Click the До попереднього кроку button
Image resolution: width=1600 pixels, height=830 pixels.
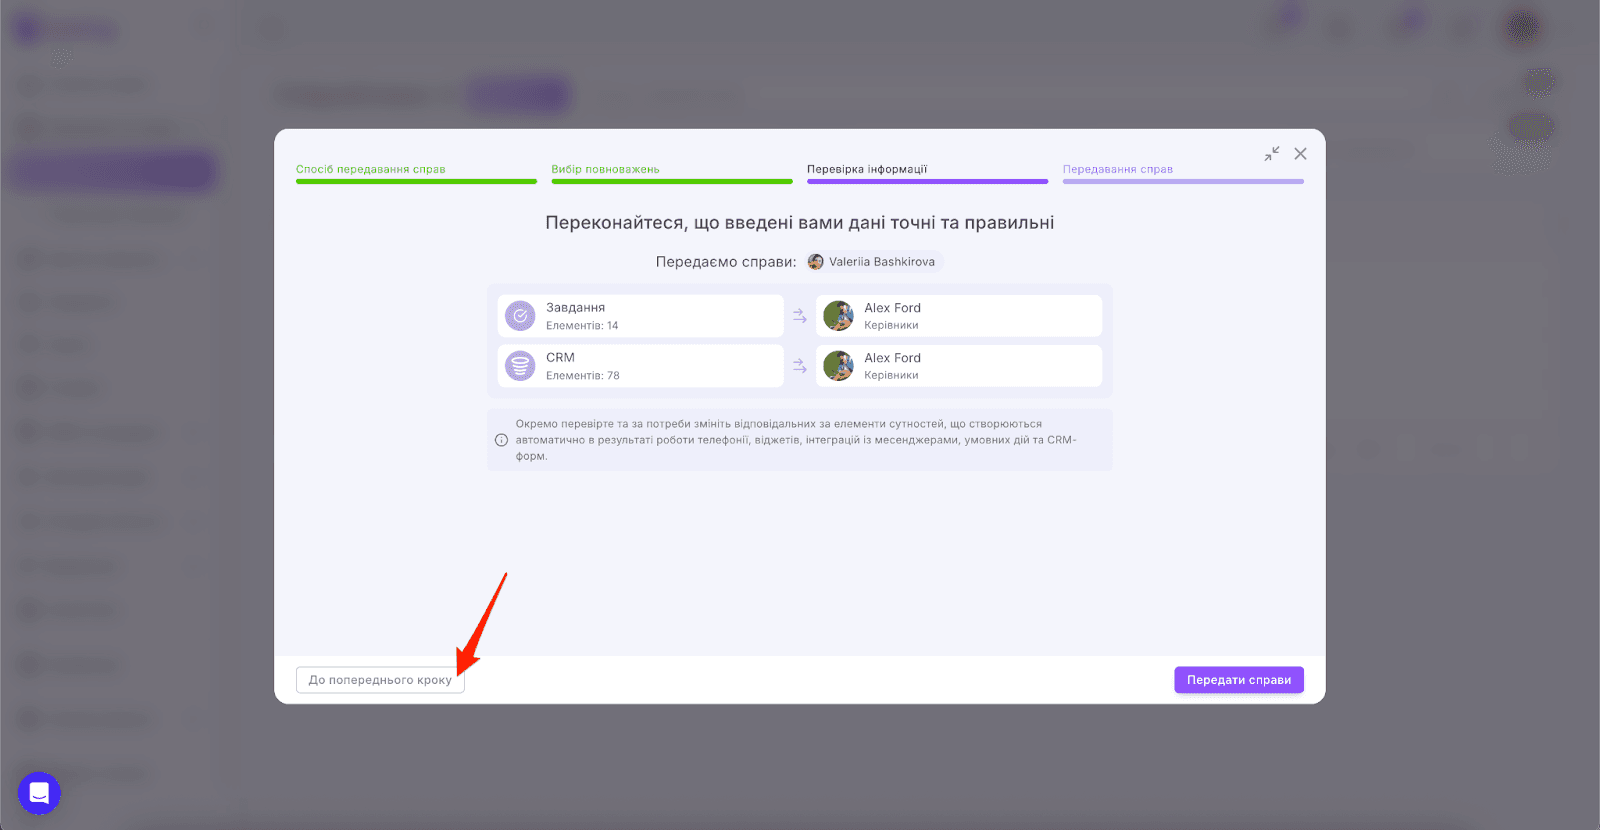coord(380,680)
